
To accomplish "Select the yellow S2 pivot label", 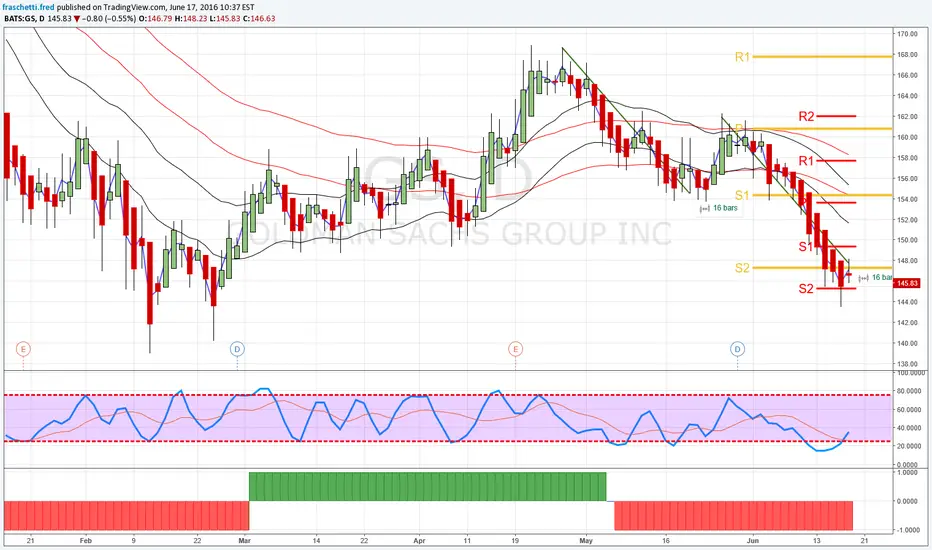I will (742, 268).
